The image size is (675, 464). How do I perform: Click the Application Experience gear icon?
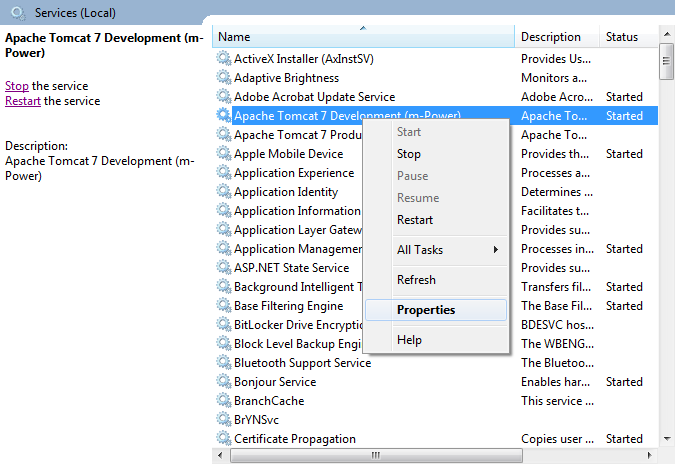[x=223, y=173]
